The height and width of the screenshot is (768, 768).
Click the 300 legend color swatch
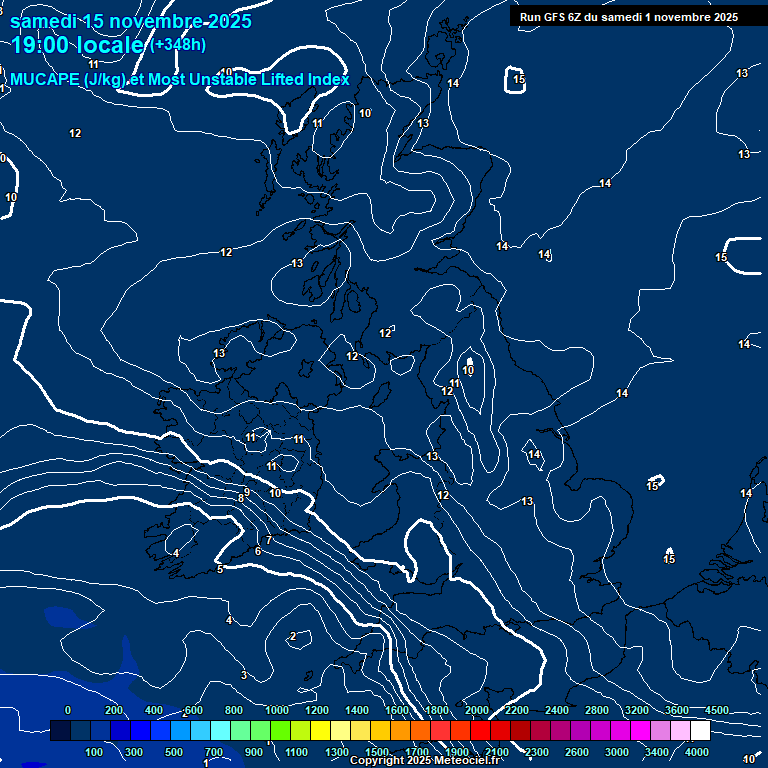(120, 730)
